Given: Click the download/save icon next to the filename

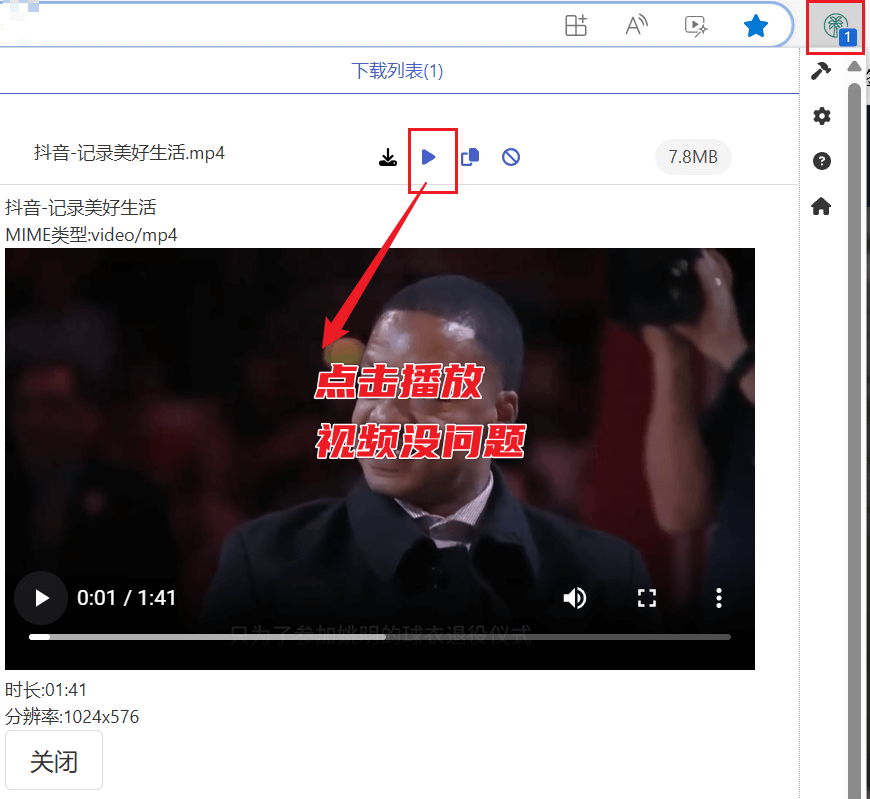Looking at the screenshot, I should pyautogui.click(x=388, y=157).
